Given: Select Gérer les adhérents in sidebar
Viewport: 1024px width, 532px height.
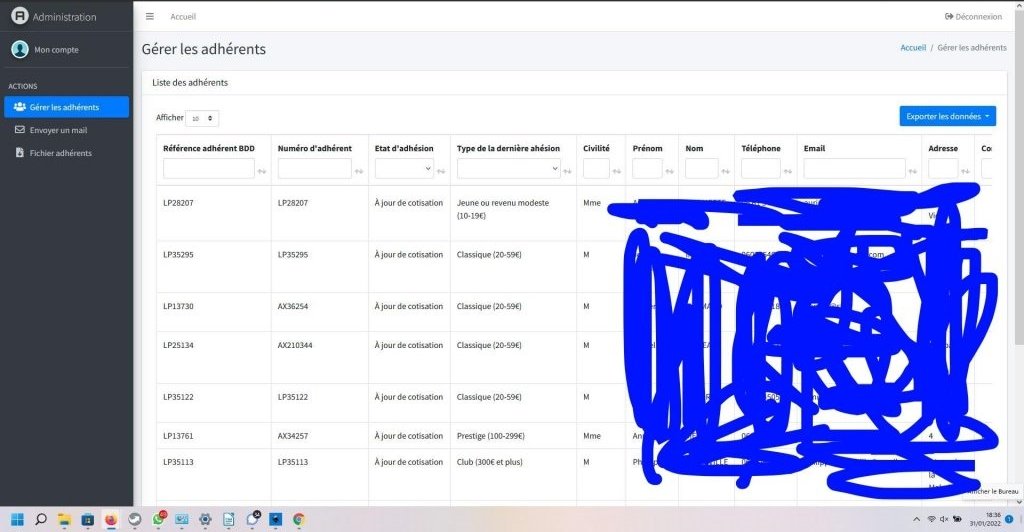Looking at the screenshot, I should click(66, 107).
